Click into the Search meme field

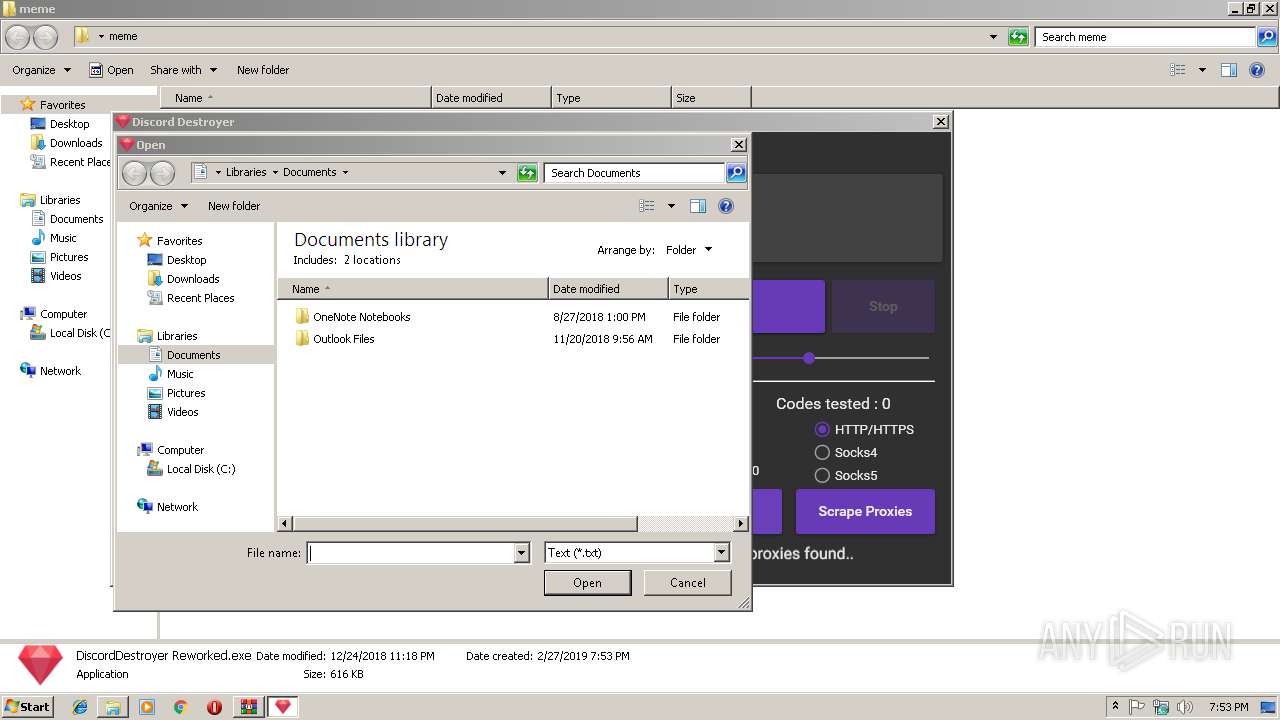click(x=1144, y=37)
